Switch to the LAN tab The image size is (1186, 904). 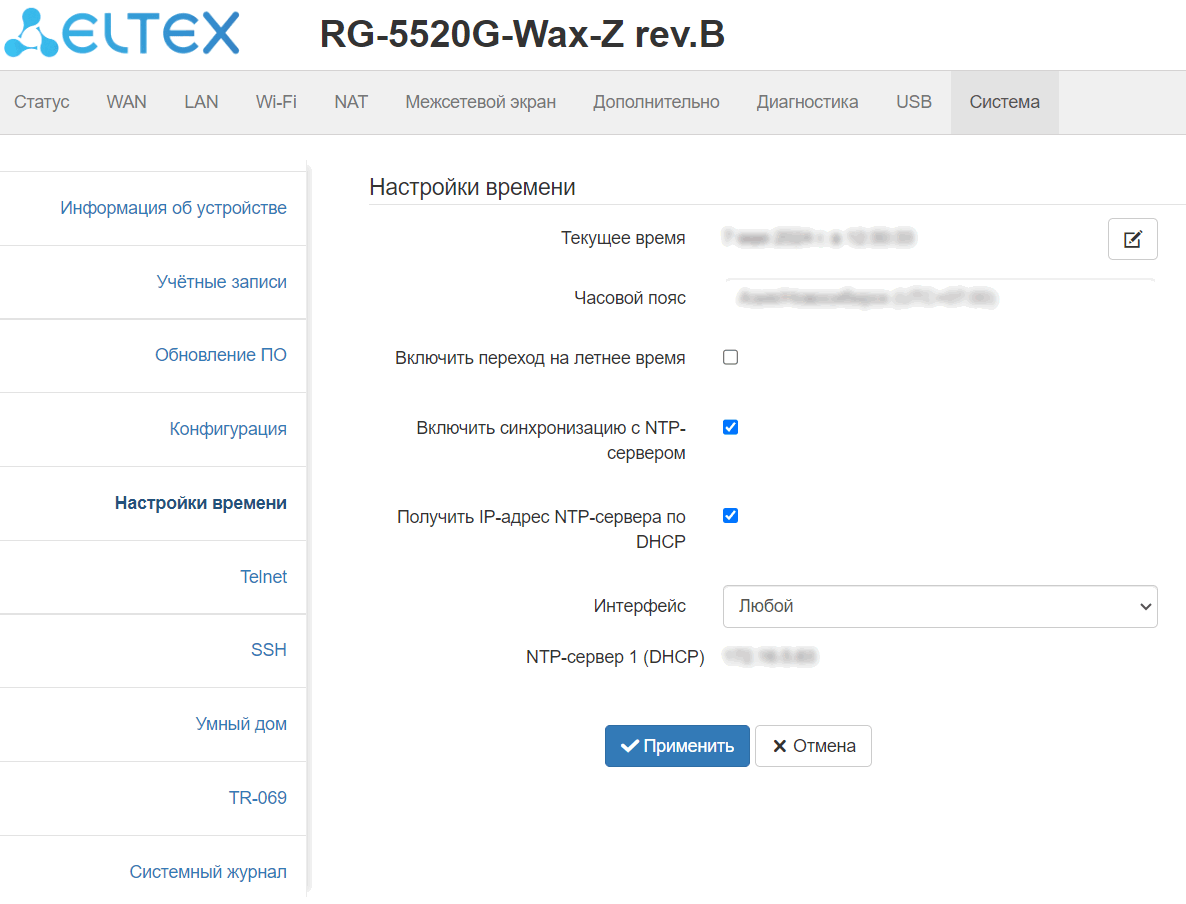pos(201,102)
